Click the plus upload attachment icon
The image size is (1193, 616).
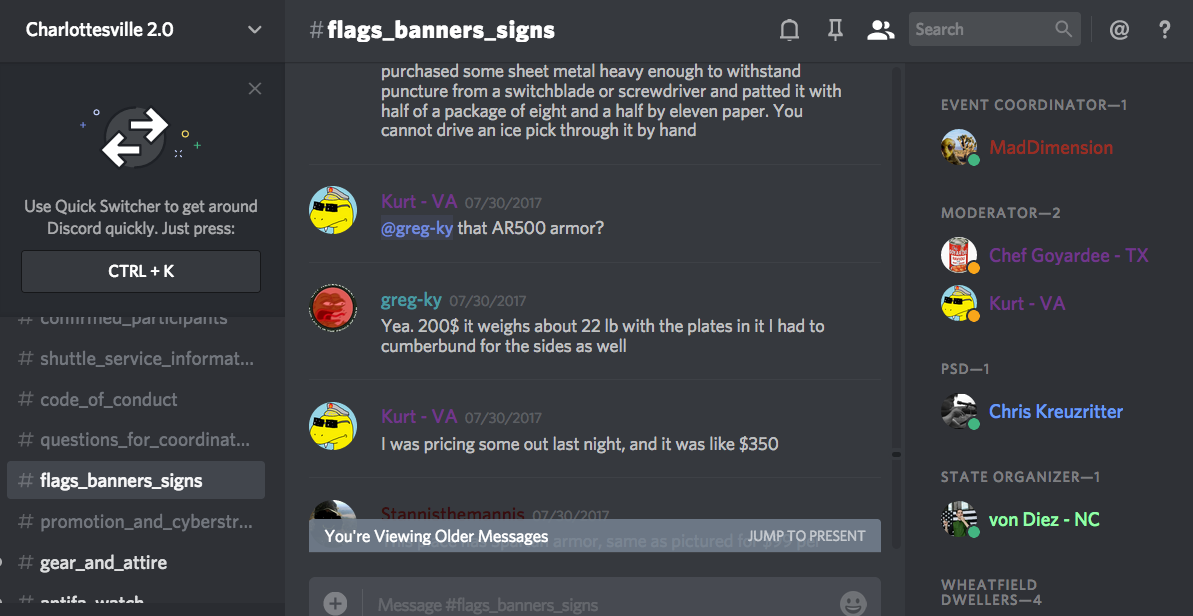(336, 604)
